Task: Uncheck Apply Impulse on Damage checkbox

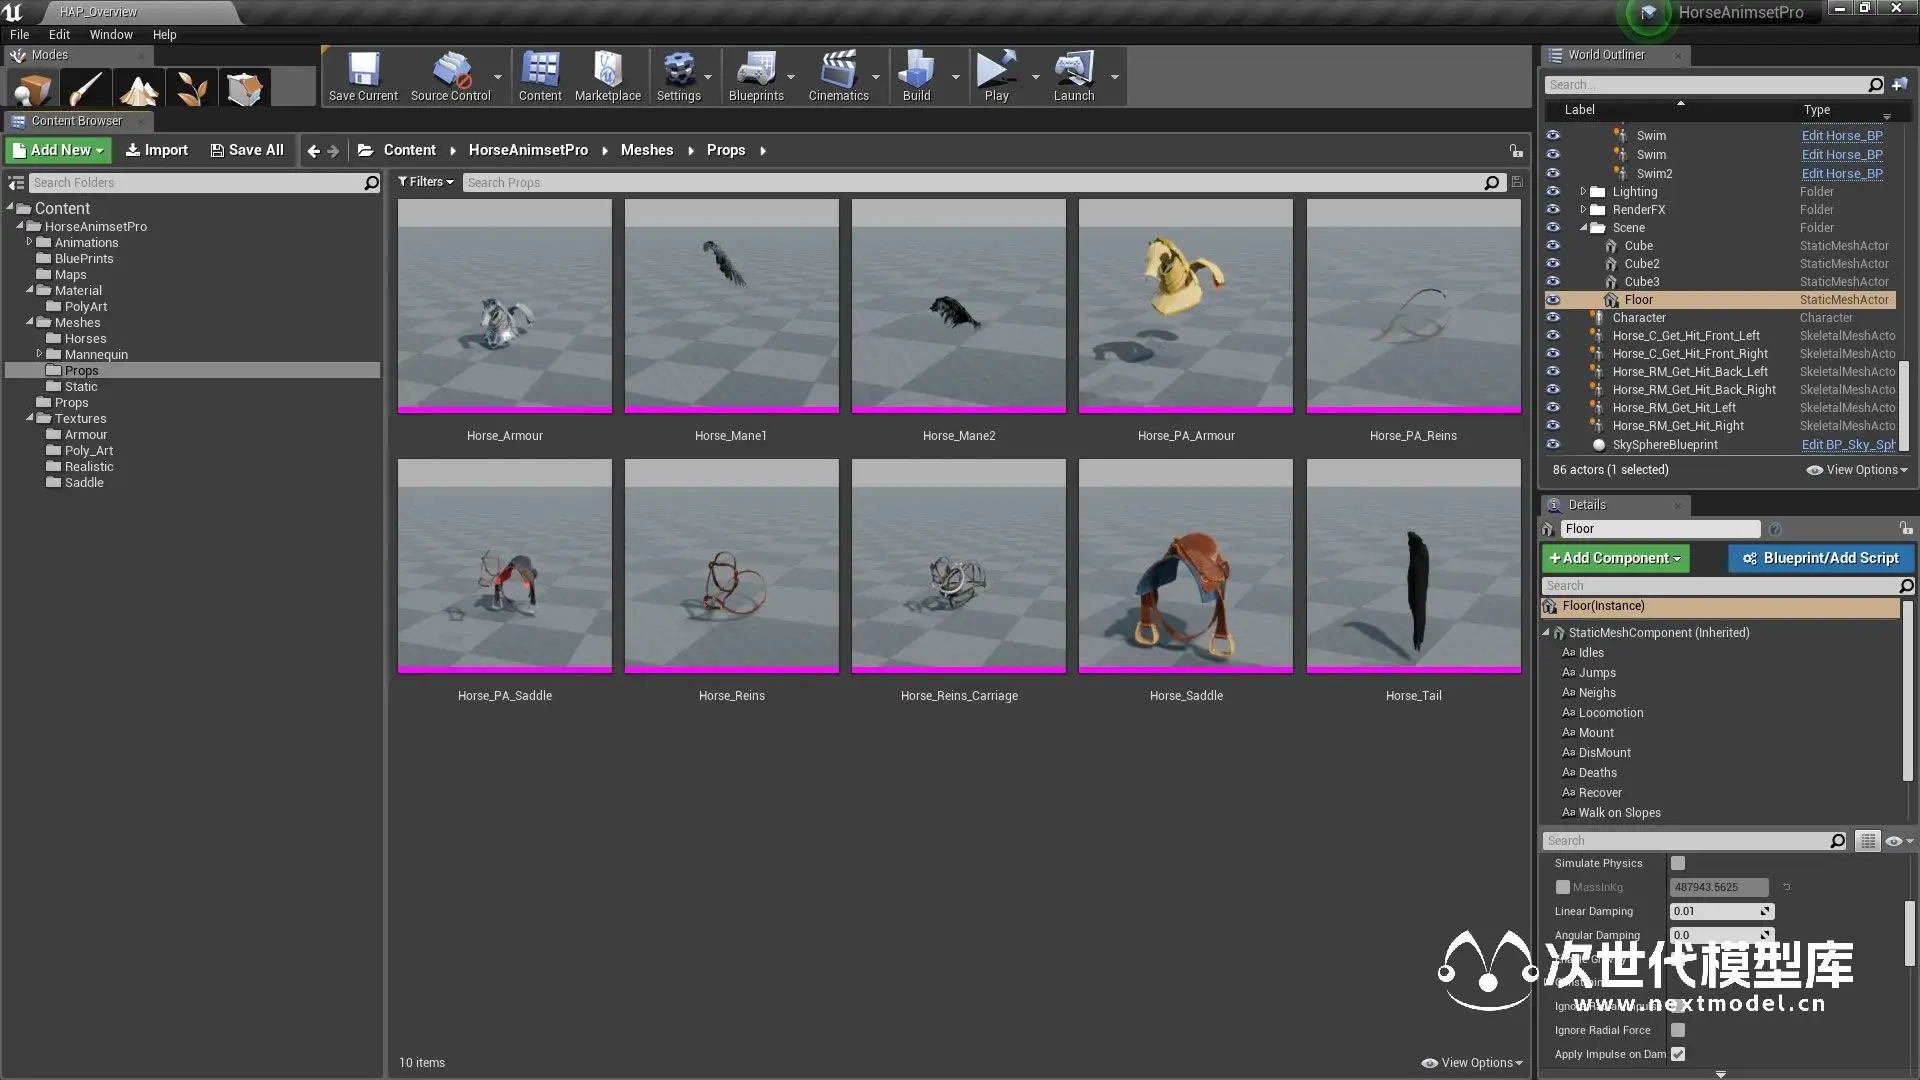Action: point(1678,1054)
